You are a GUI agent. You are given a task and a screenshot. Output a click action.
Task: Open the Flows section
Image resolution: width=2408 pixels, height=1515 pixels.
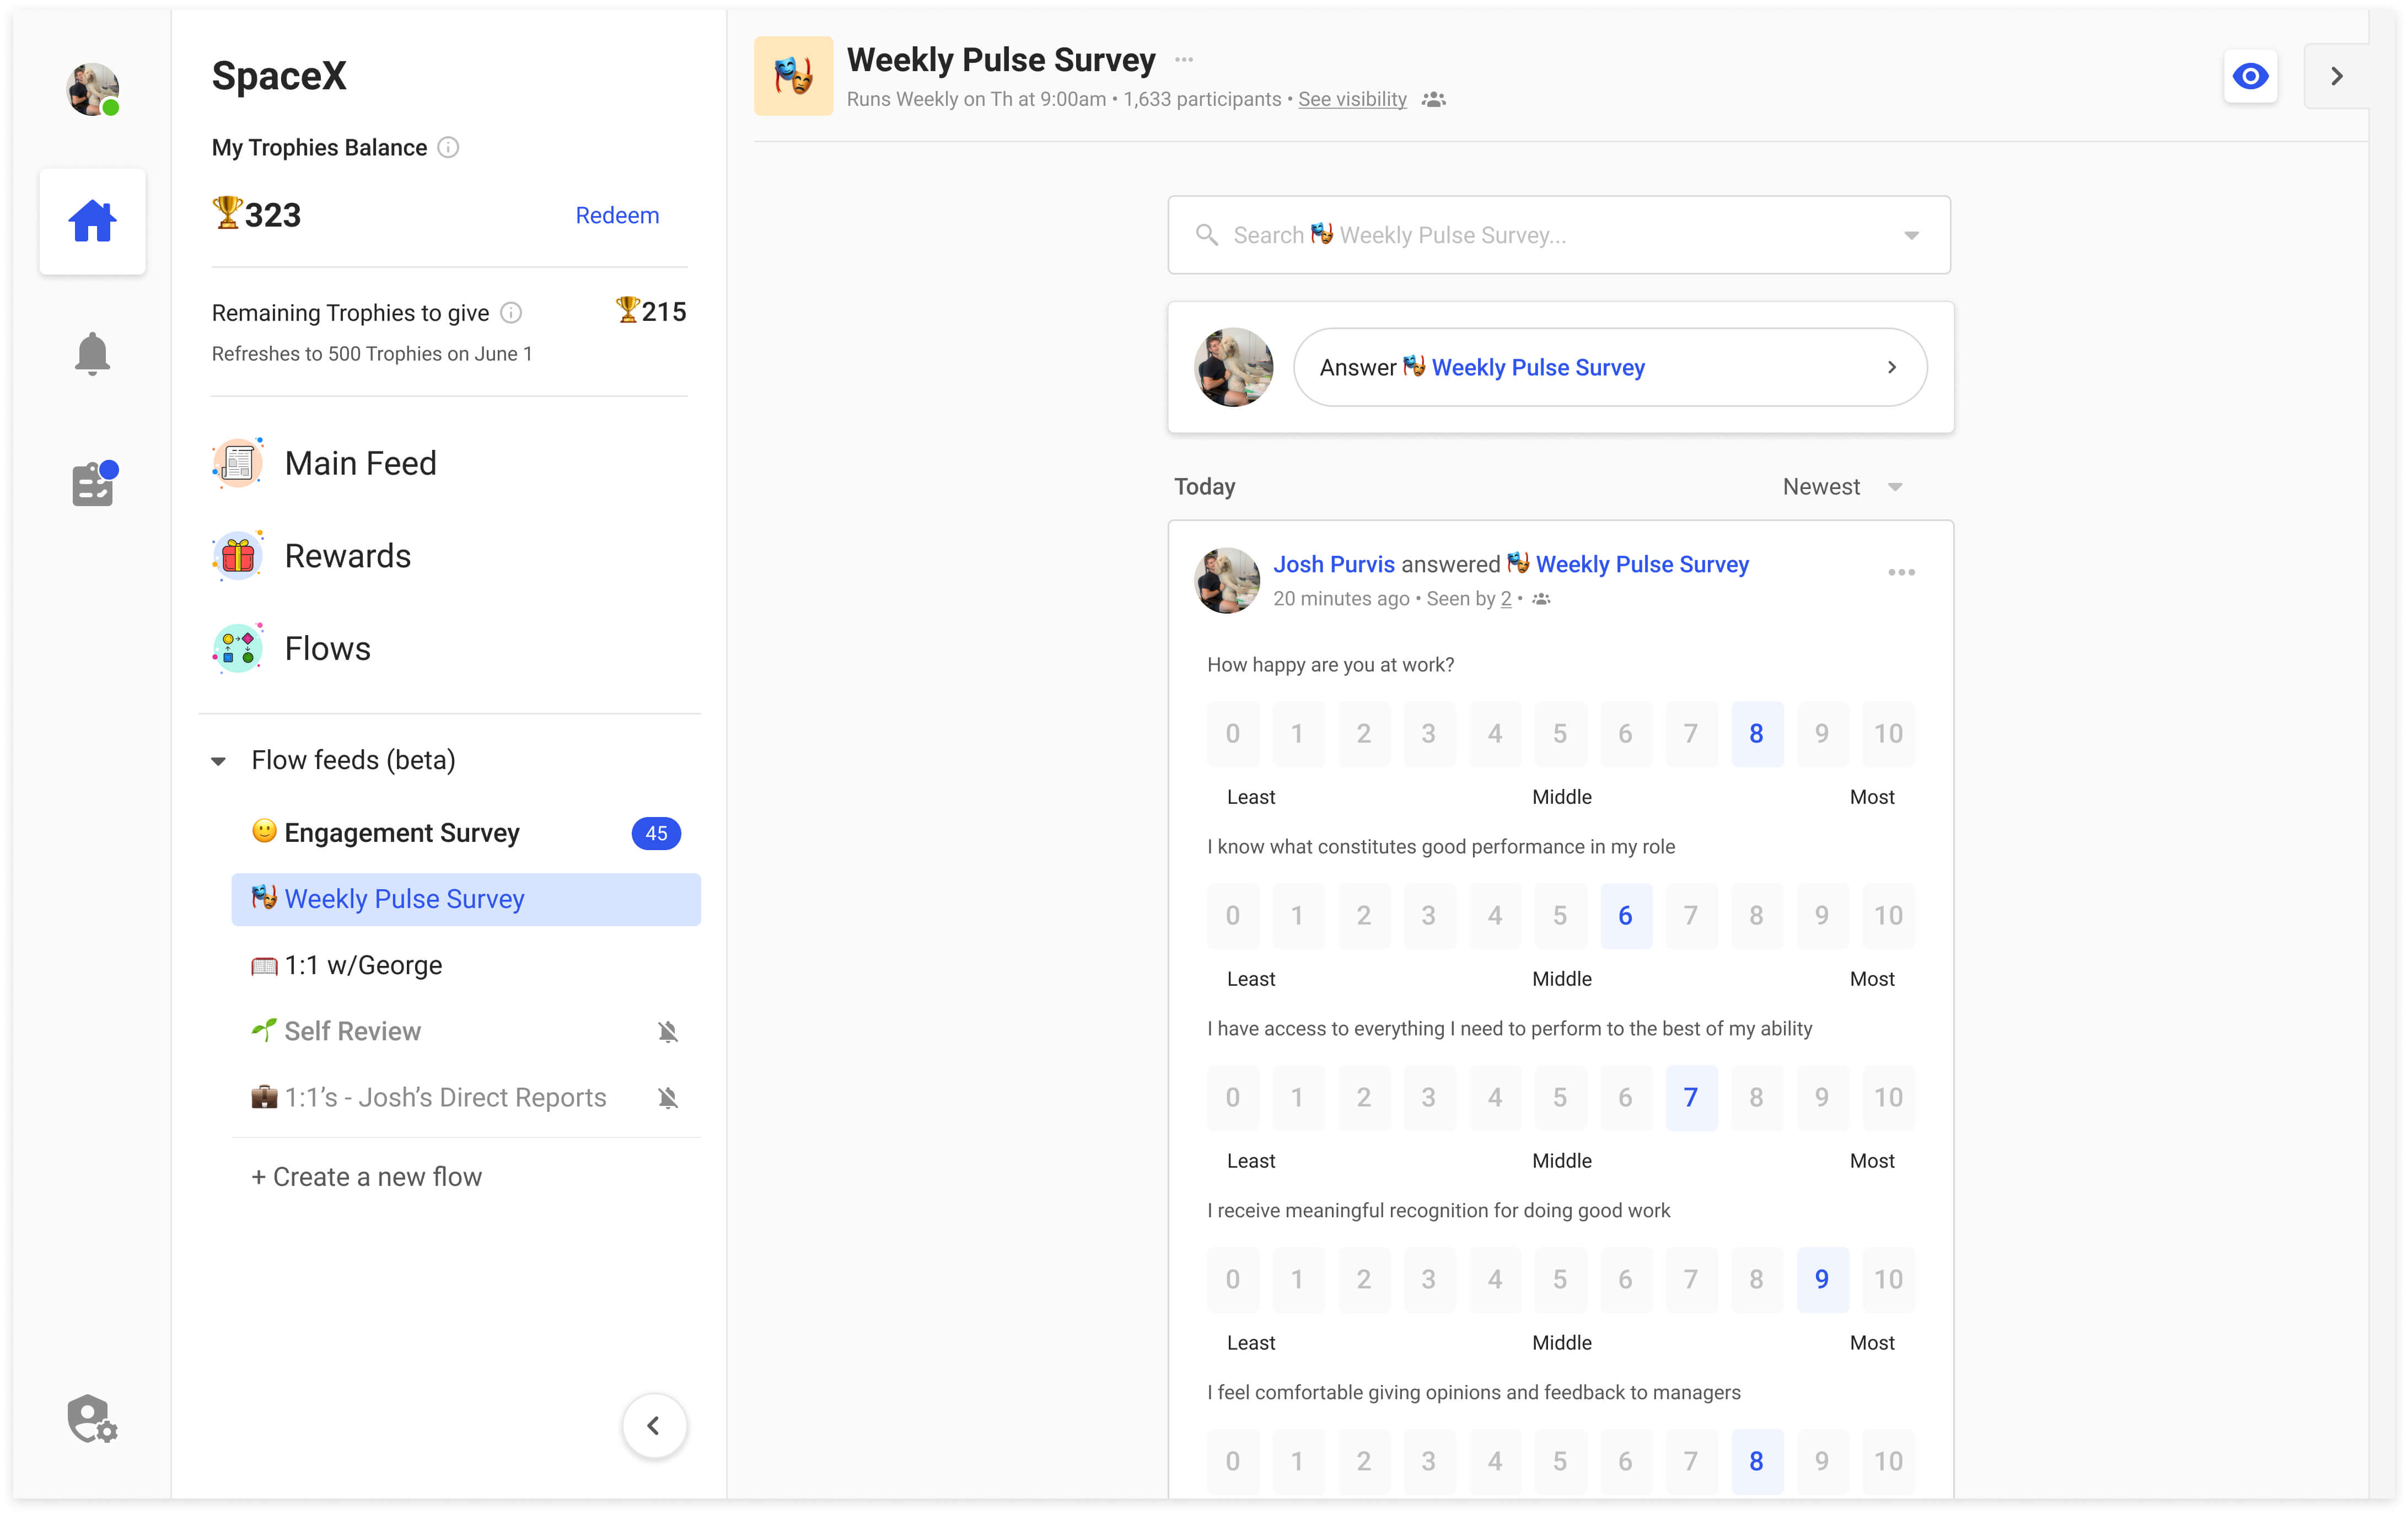tap(327, 648)
